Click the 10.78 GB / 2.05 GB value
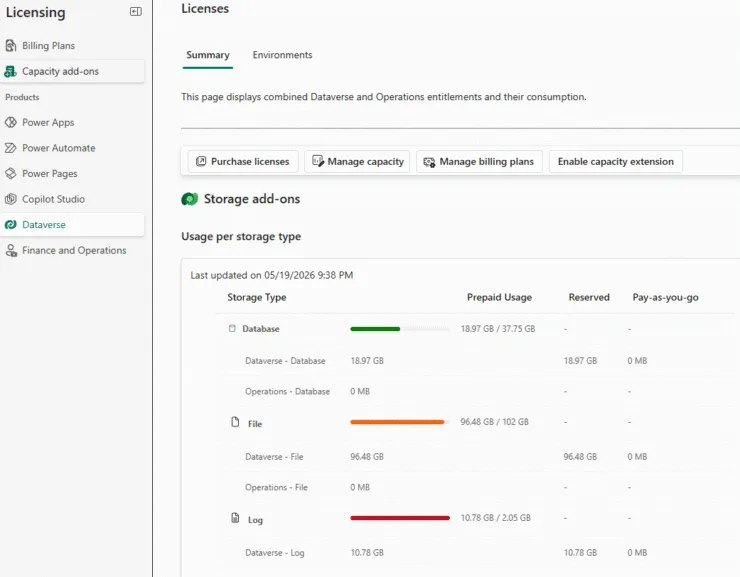This screenshot has width=740, height=577. 496,518
